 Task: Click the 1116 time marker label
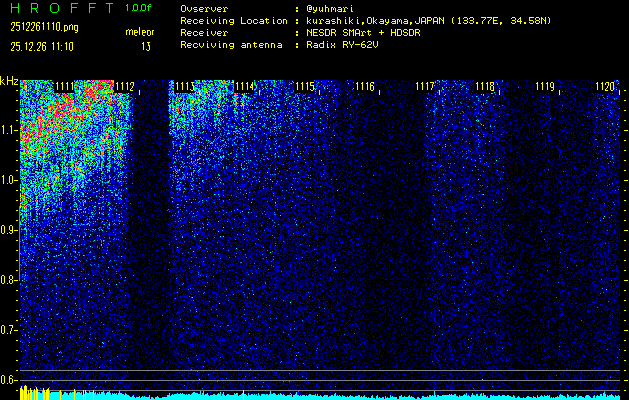click(x=365, y=86)
